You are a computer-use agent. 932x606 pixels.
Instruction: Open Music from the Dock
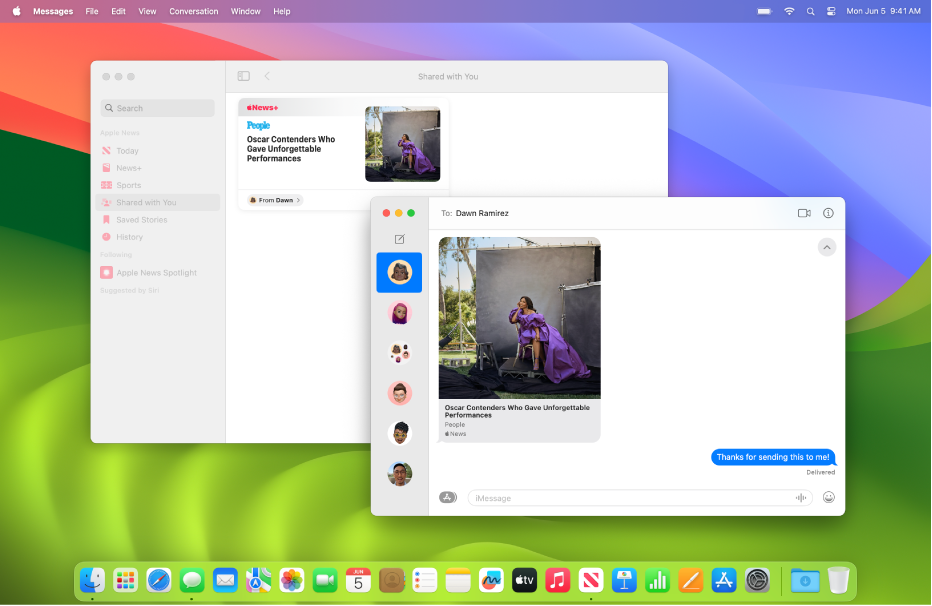pyautogui.click(x=557, y=580)
